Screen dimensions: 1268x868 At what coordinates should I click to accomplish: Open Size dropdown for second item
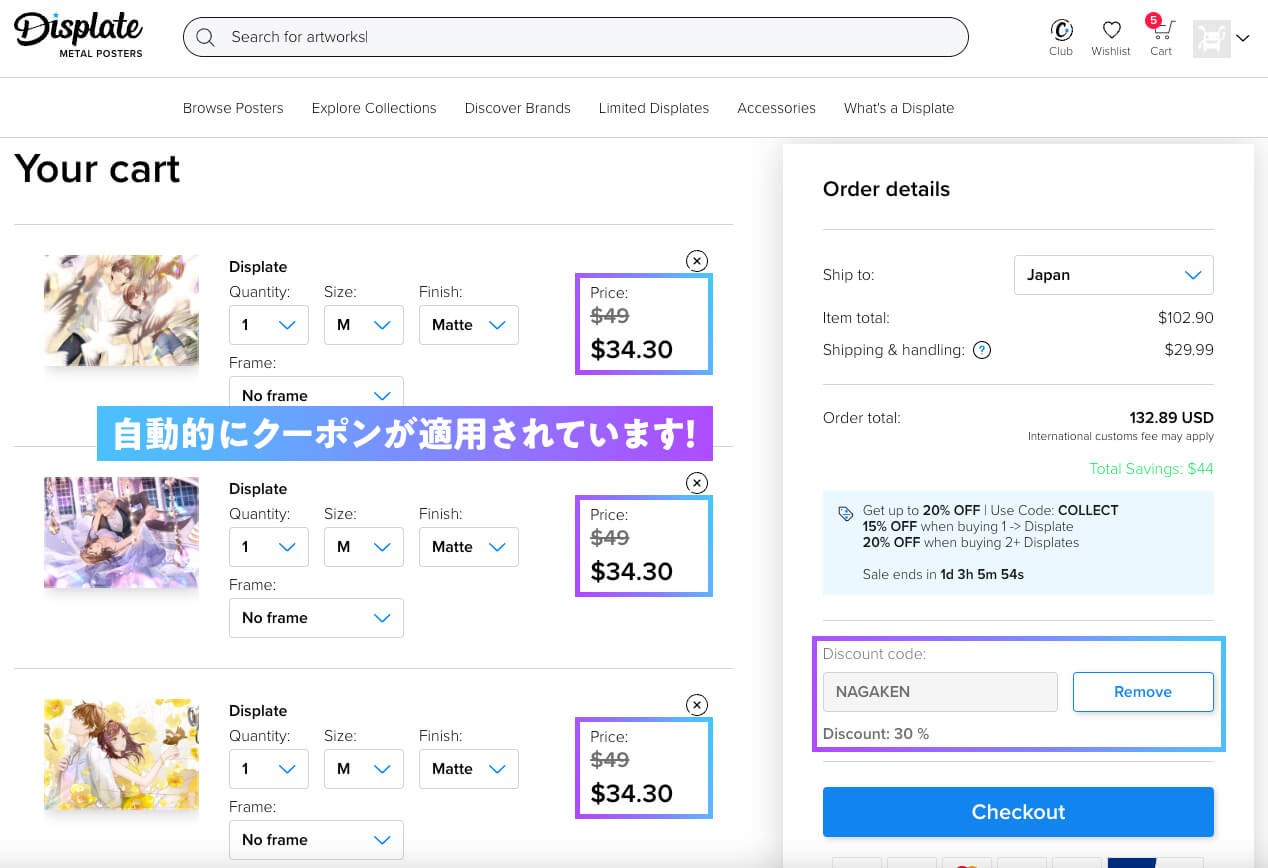(364, 547)
